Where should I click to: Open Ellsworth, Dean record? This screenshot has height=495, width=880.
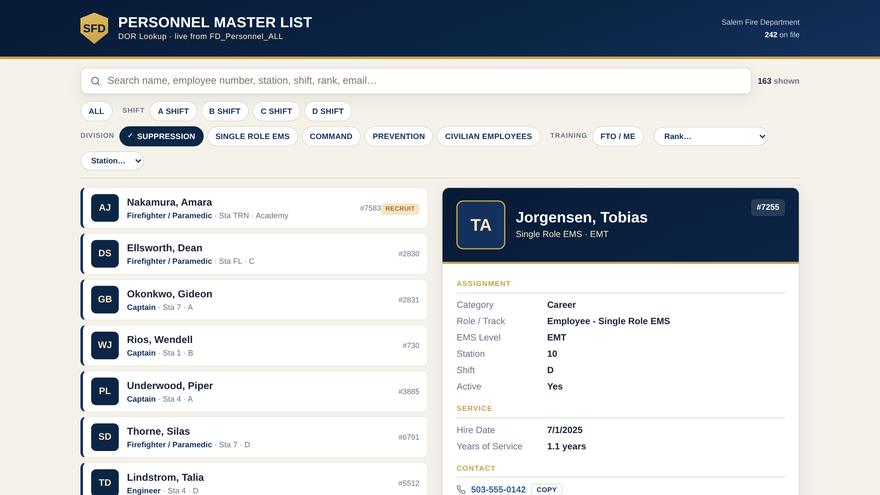tap(254, 254)
